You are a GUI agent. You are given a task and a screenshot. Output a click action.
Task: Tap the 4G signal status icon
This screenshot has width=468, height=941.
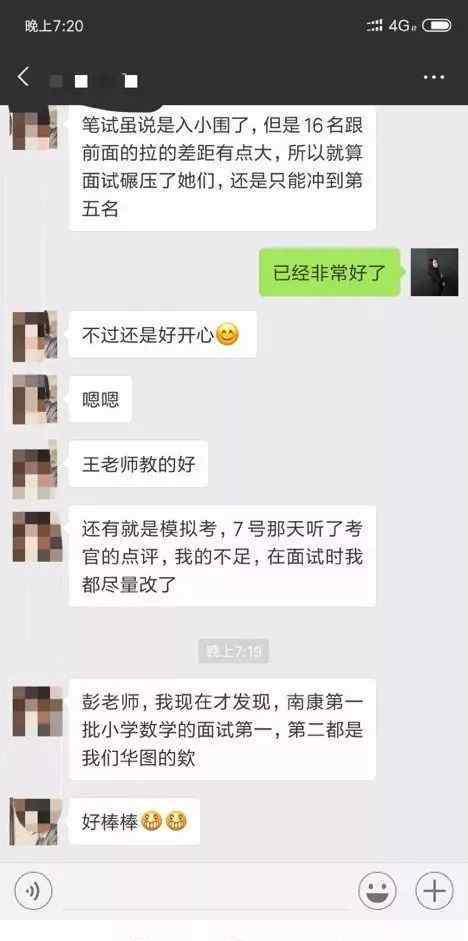[402, 25]
